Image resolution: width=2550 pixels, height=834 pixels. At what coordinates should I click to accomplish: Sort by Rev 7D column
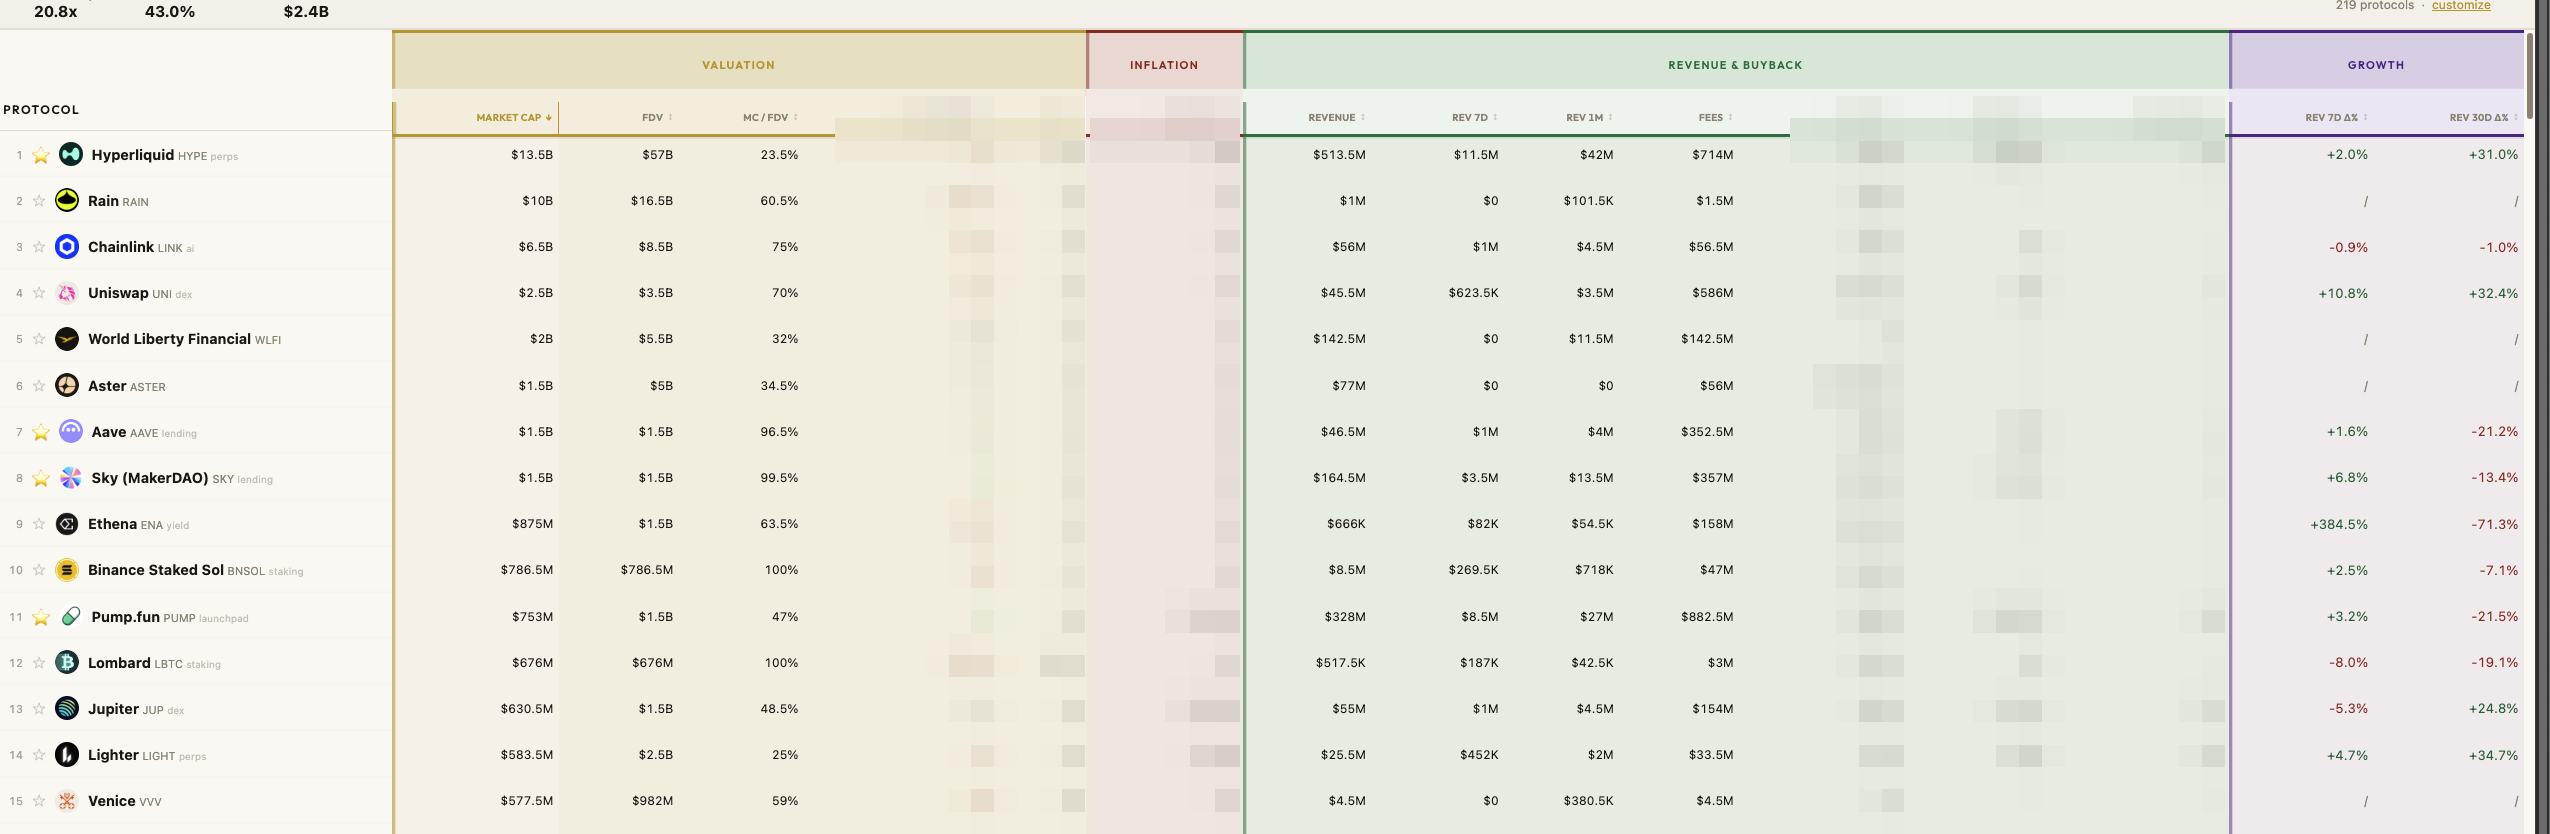[1474, 117]
